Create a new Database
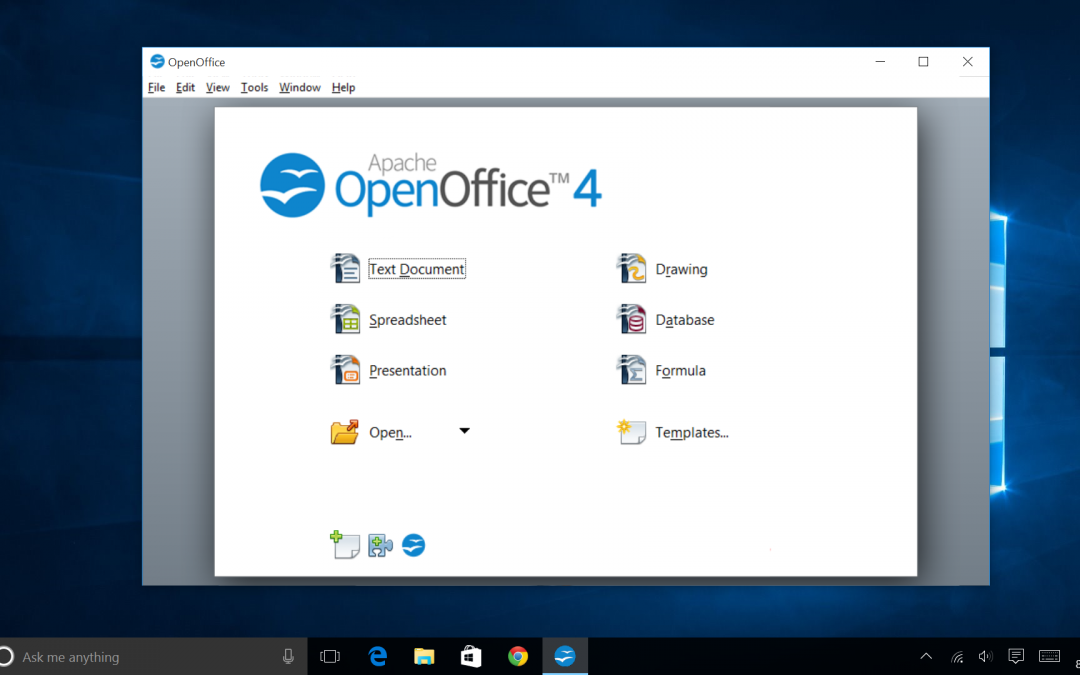Image resolution: width=1080 pixels, height=675 pixels. click(685, 320)
